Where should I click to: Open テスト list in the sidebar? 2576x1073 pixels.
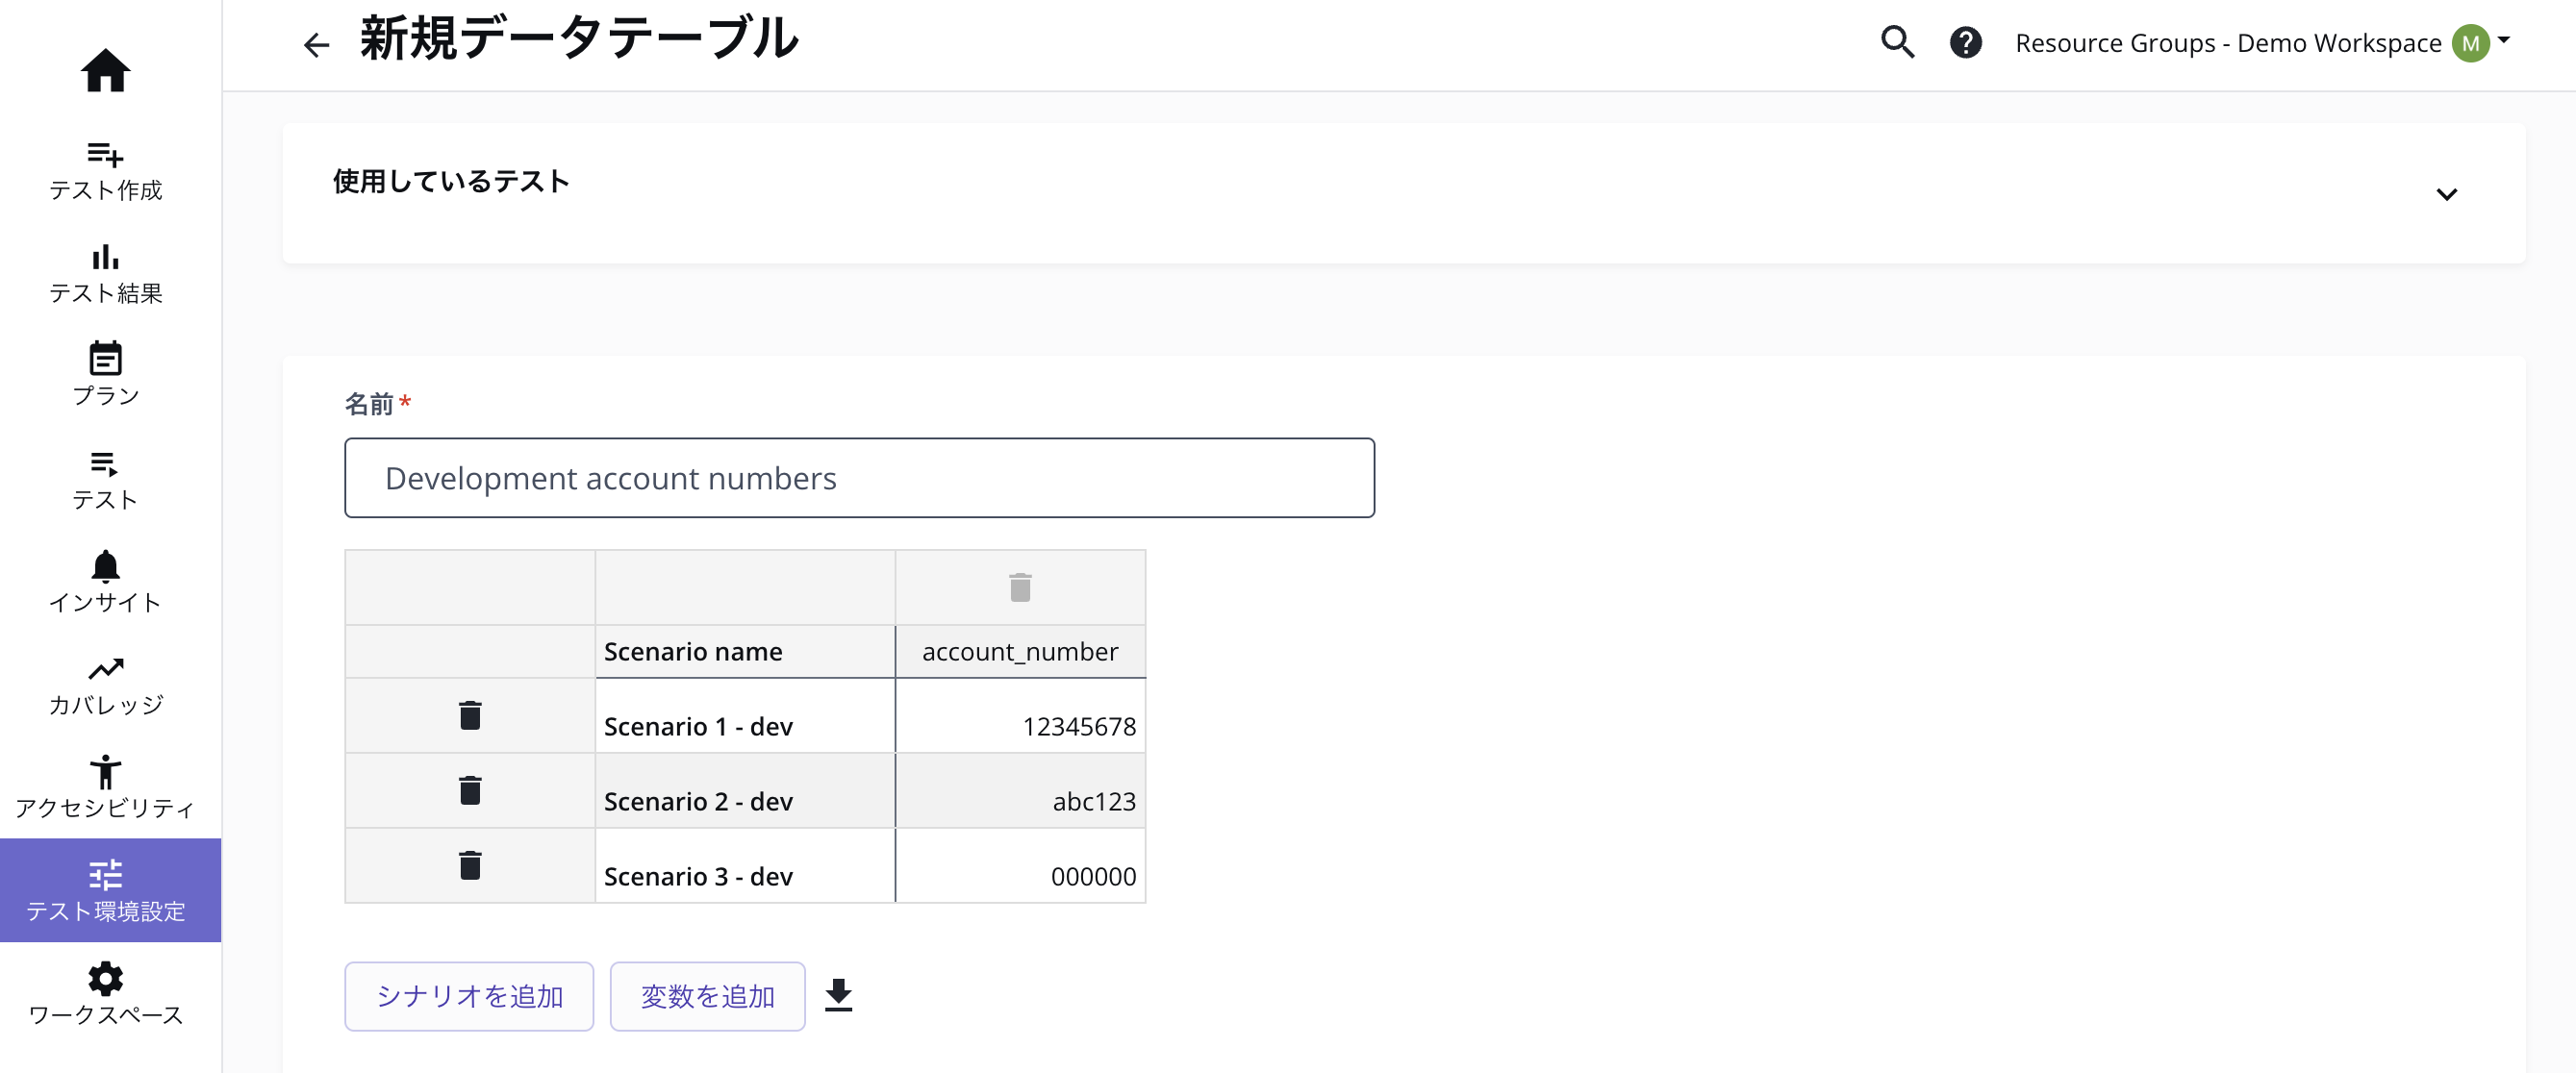point(105,480)
